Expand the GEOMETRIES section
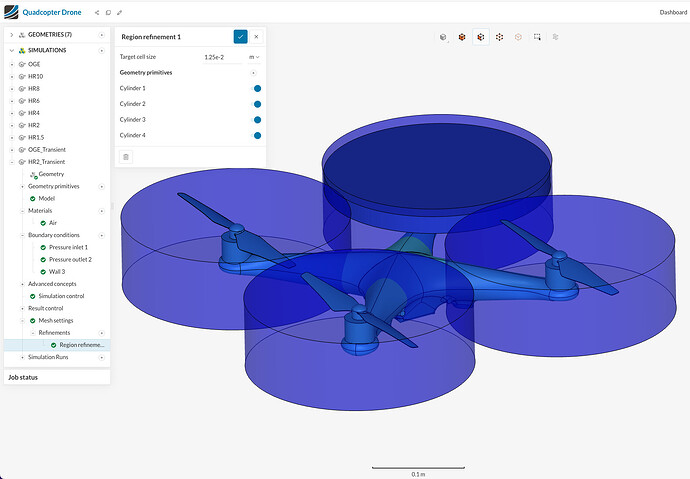 pyautogui.click(x=13, y=34)
